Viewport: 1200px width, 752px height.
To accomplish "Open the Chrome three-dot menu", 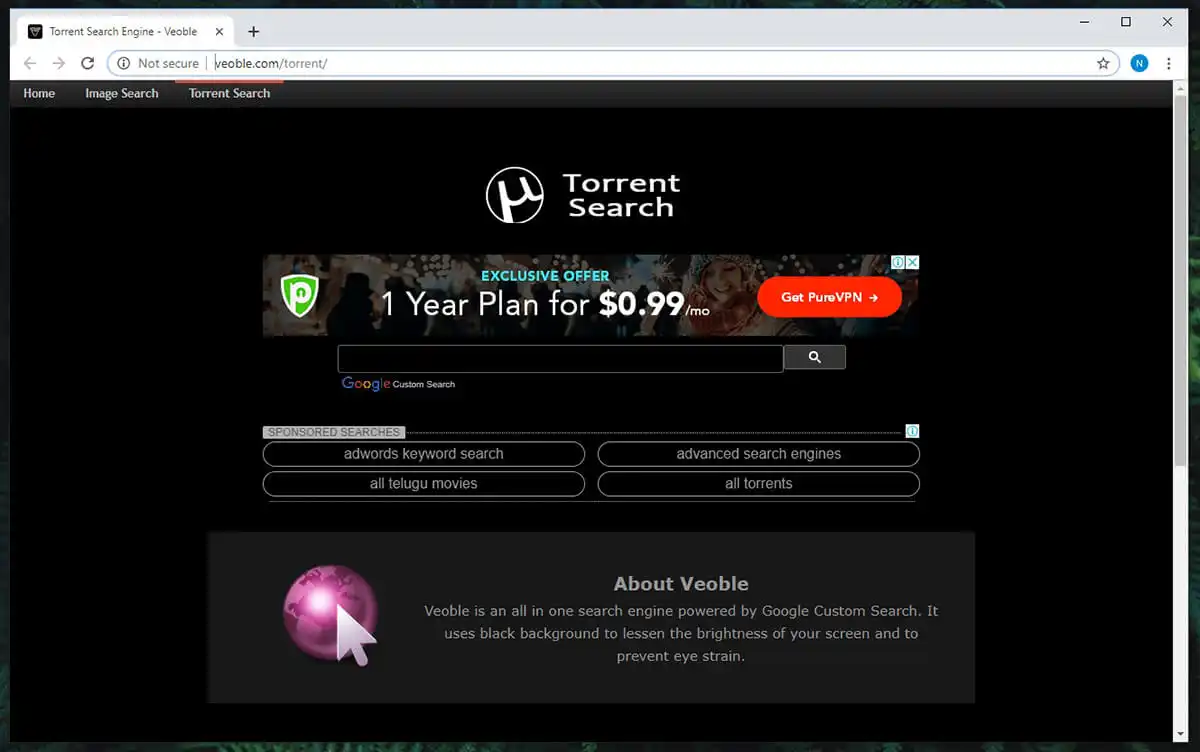I will point(1168,63).
